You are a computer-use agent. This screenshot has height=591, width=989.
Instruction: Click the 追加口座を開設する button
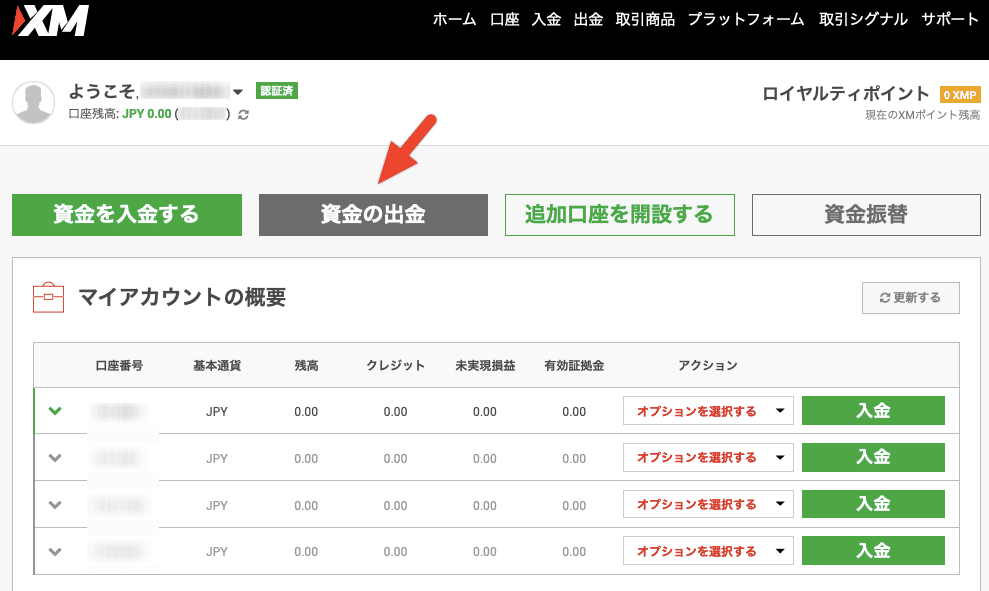[x=620, y=215]
